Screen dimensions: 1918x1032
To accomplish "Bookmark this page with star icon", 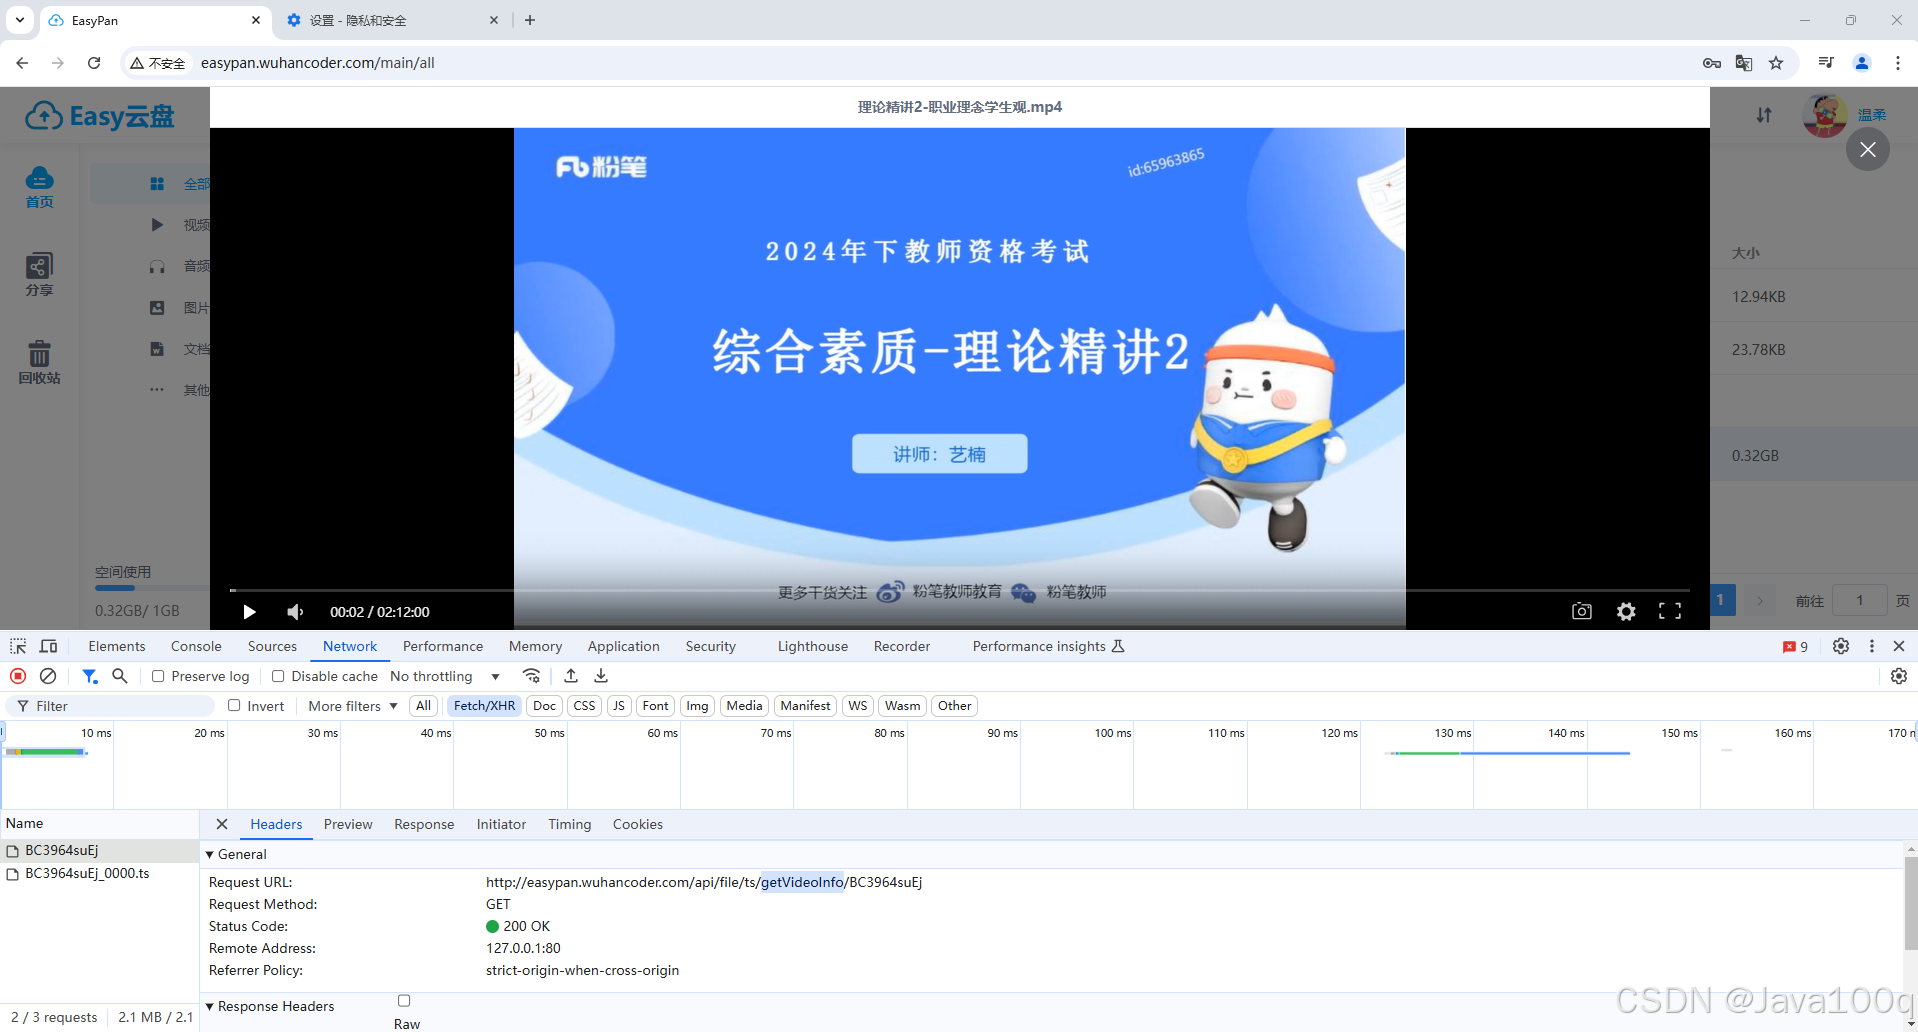I will [x=1776, y=63].
